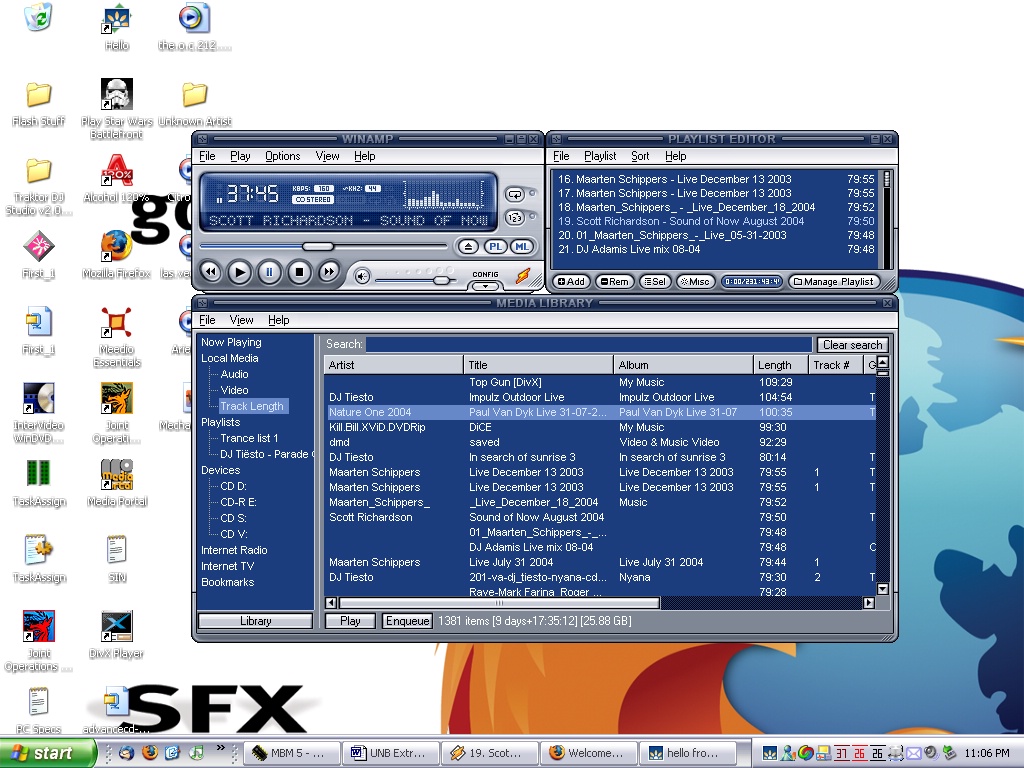Screen dimensions: 1024x768
Task: Click the Windows Start button
Action: point(47,753)
